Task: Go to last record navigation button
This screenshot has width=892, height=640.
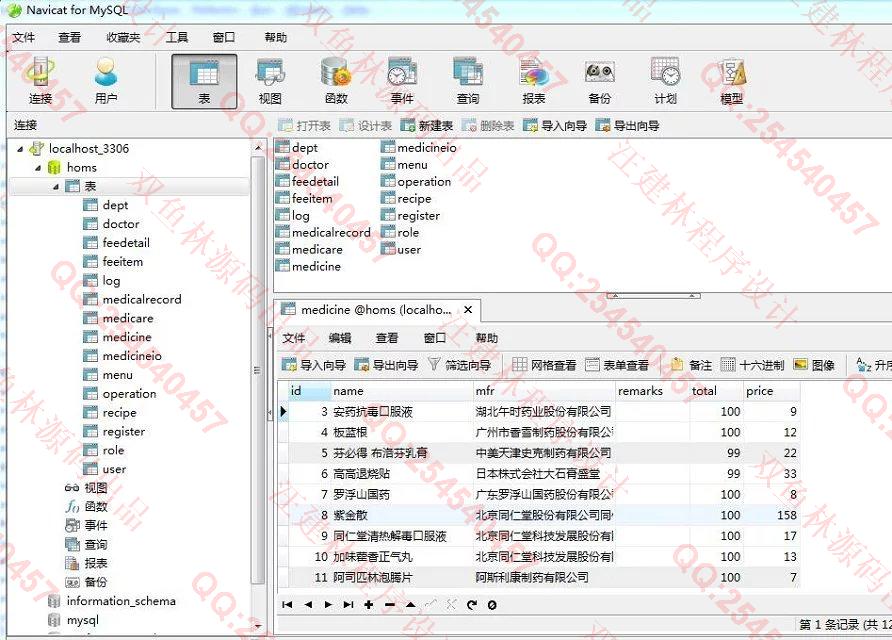Action: pyautogui.click(x=348, y=605)
